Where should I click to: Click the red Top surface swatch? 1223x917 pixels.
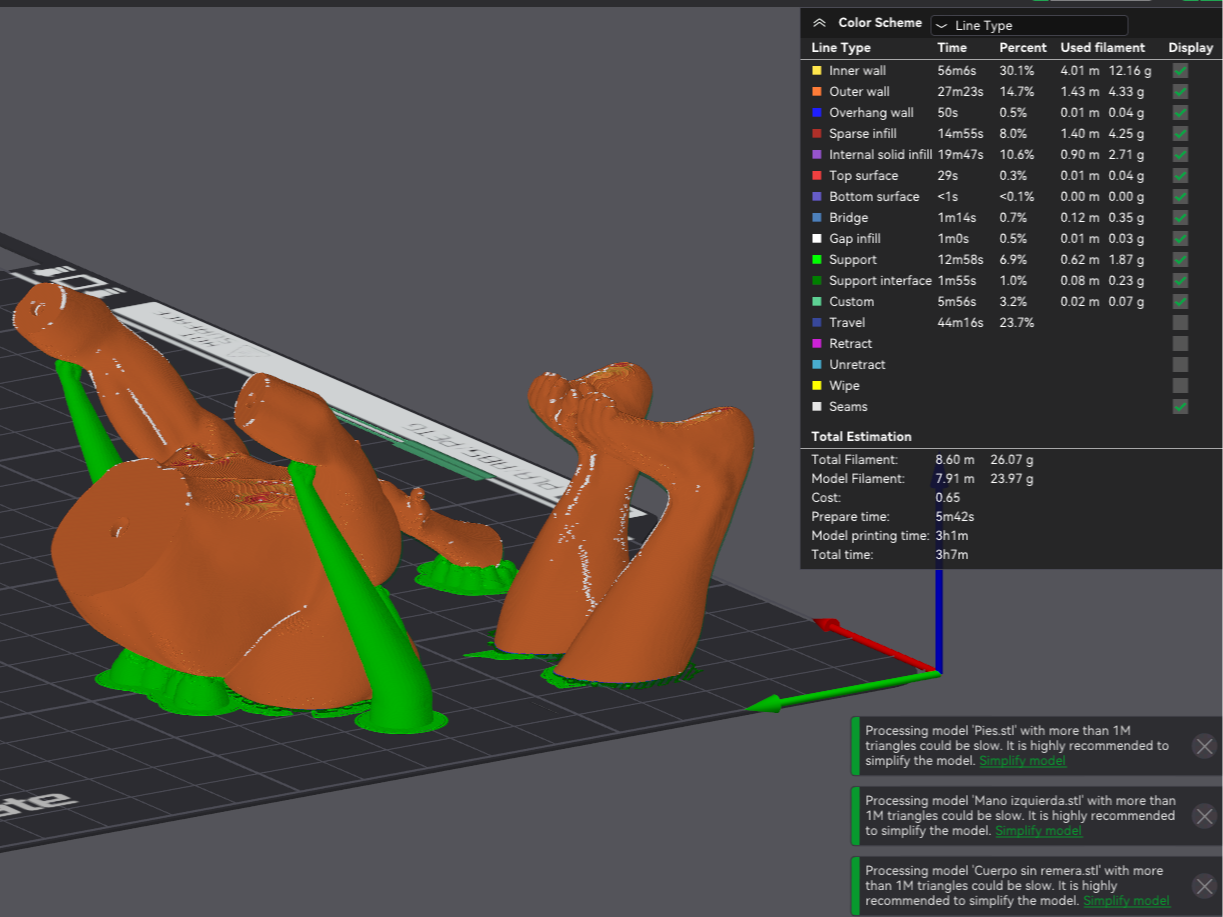817,175
